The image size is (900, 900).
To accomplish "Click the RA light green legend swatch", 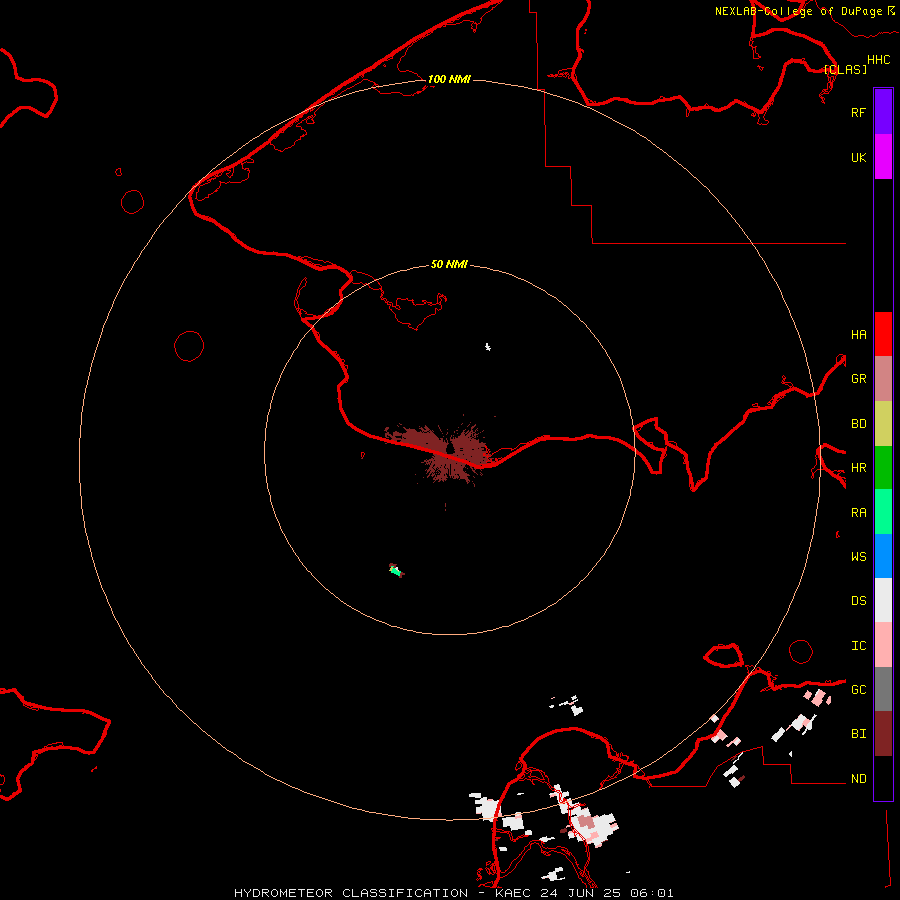I will (883, 512).
